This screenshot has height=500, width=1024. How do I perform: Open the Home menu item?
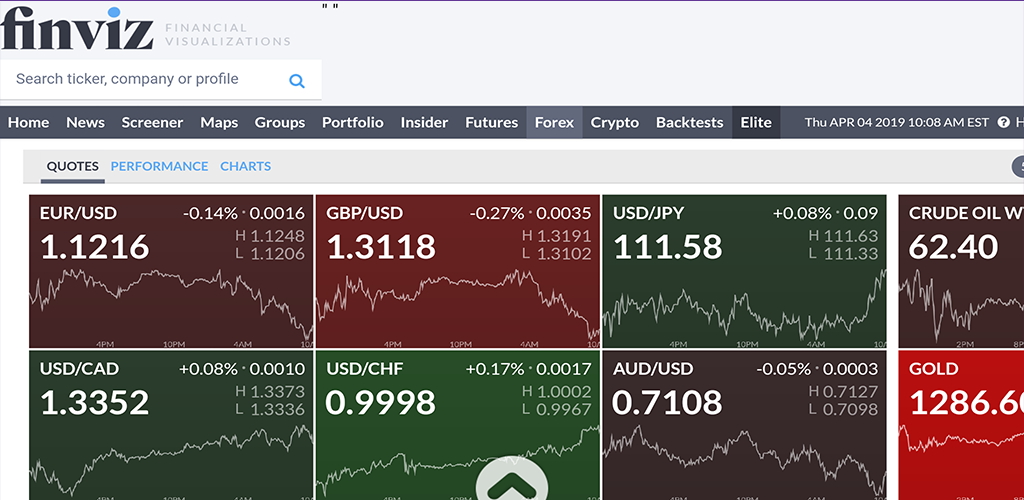pyautogui.click(x=29, y=123)
